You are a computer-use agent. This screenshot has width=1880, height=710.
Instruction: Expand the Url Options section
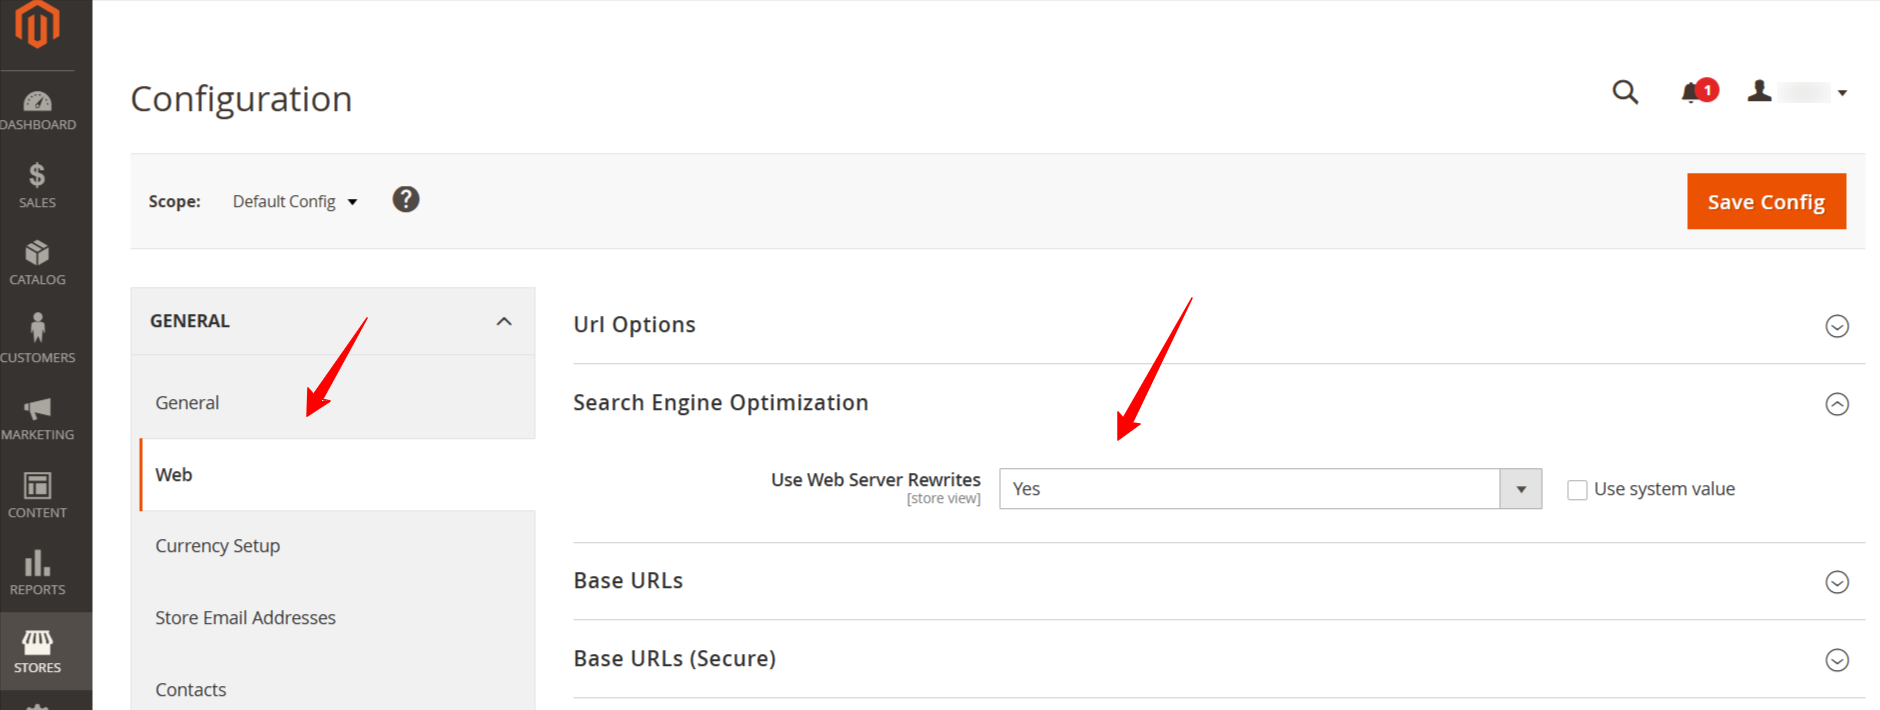click(1837, 326)
